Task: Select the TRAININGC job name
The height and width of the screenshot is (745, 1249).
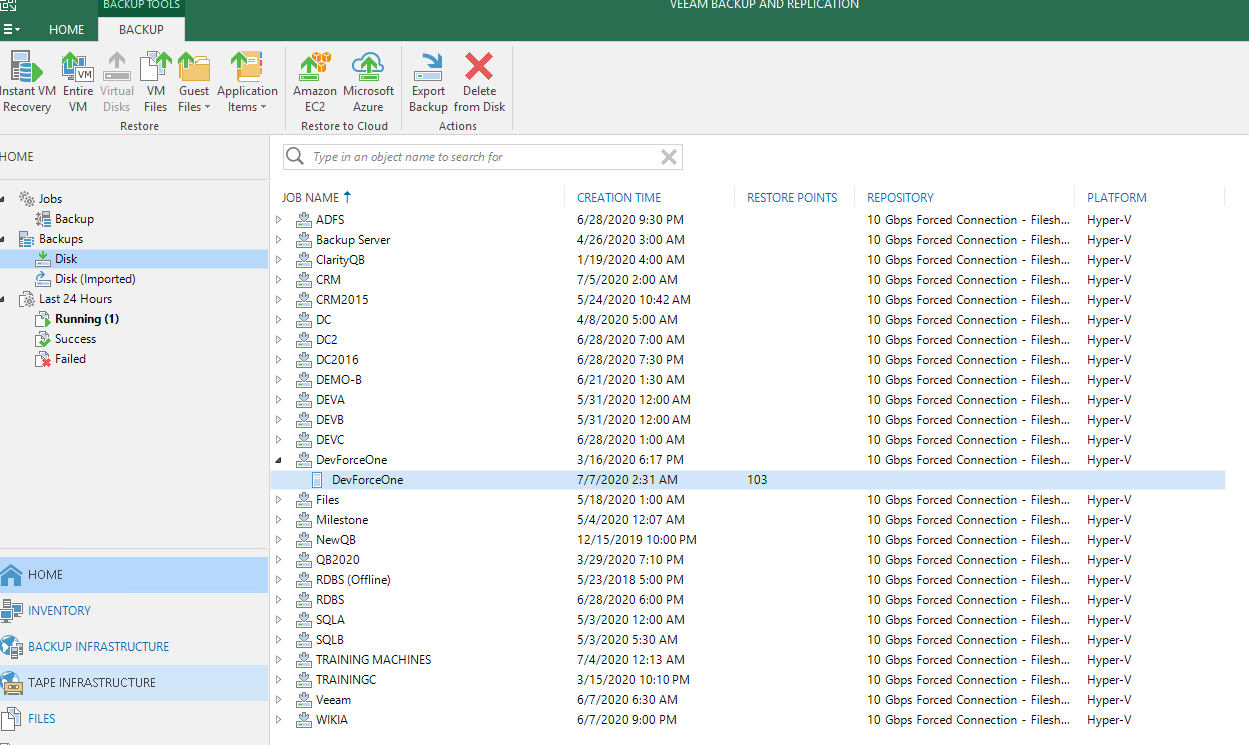Action: click(x=346, y=679)
